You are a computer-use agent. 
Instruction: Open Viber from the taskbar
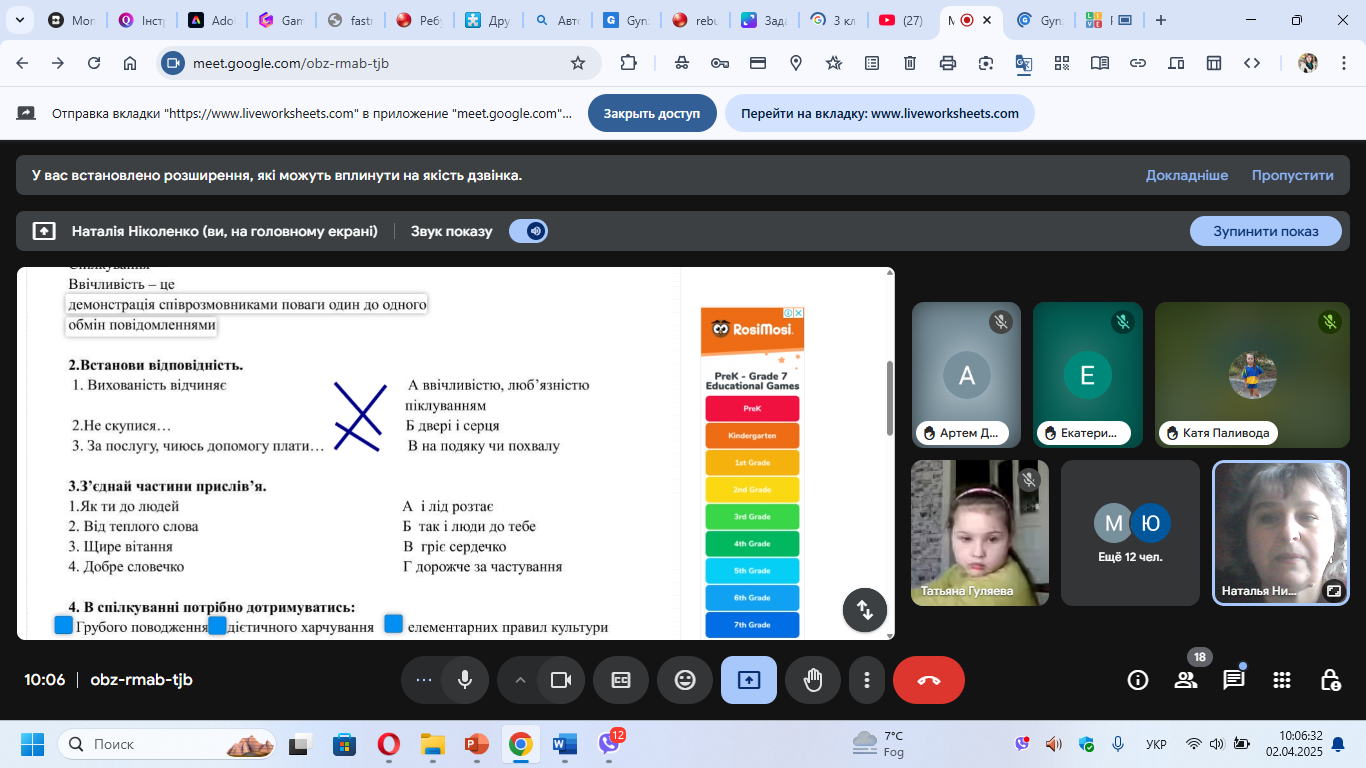[x=609, y=744]
